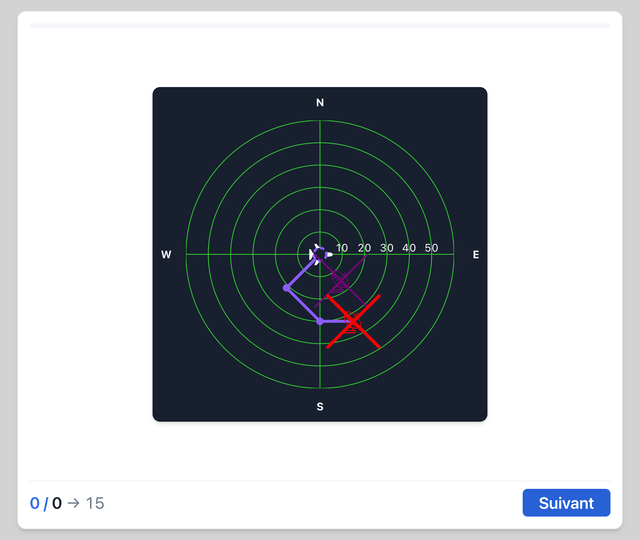Click the 40 range ring label
The image size is (640, 540).
point(409,248)
